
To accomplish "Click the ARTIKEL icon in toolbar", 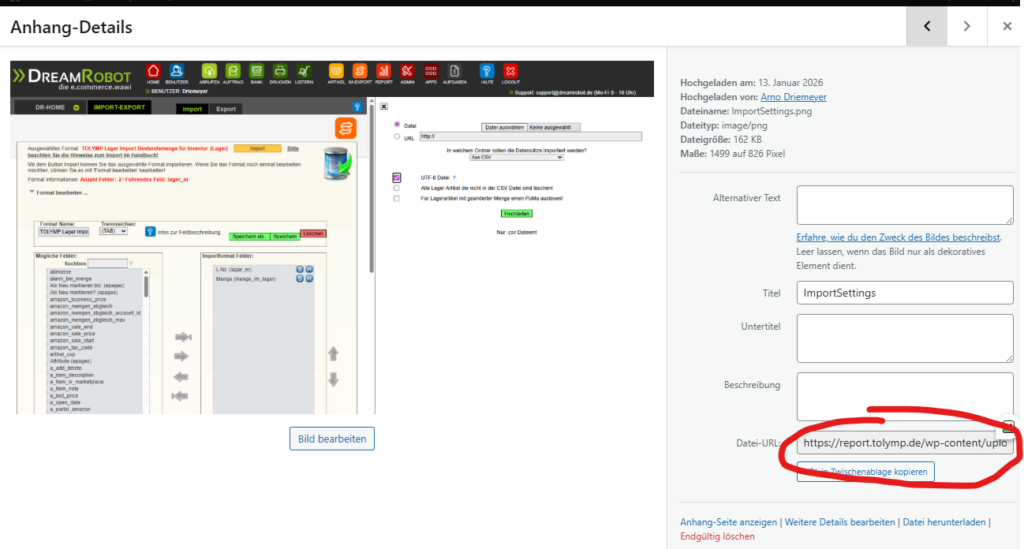I will click(336, 72).
